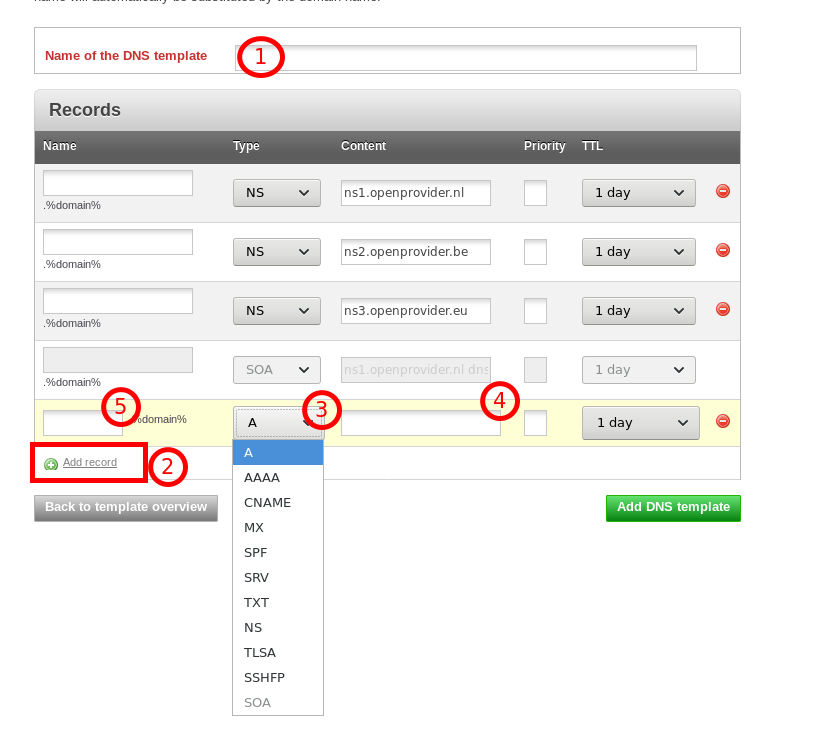Select TLSA record type
Image resolution: width=818 pixels, height=745 pixels.
click(x=278, y=653)
